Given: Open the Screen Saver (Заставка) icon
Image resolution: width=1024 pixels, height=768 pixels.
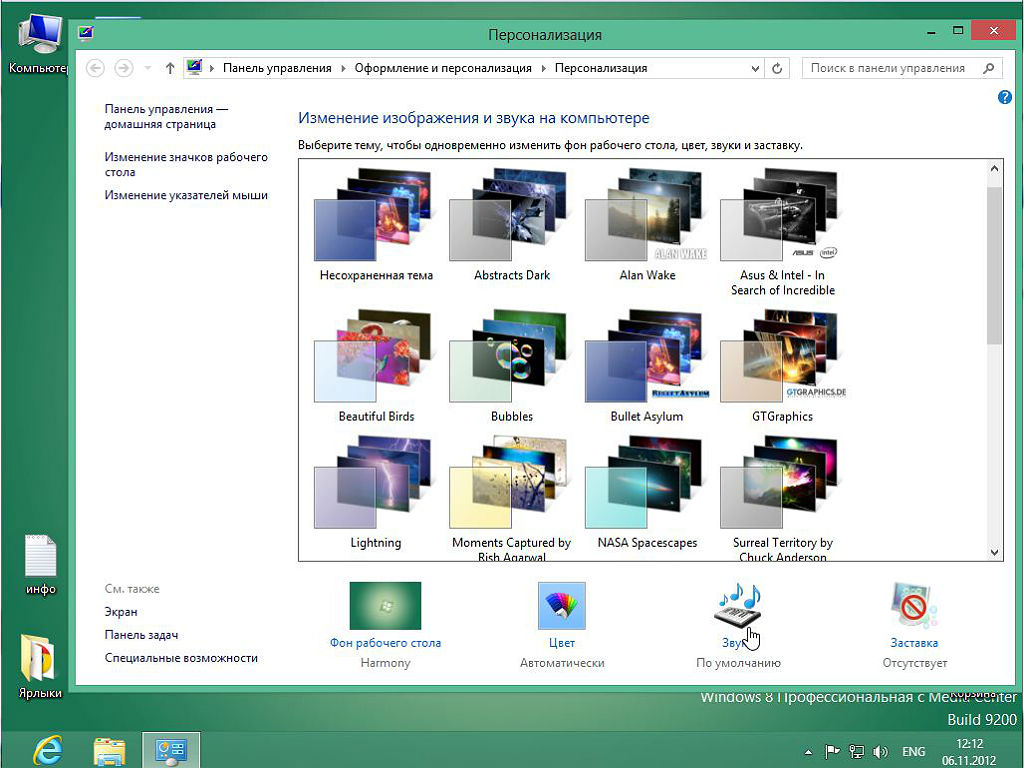Looking at the screenshot, I should (914, 607).
